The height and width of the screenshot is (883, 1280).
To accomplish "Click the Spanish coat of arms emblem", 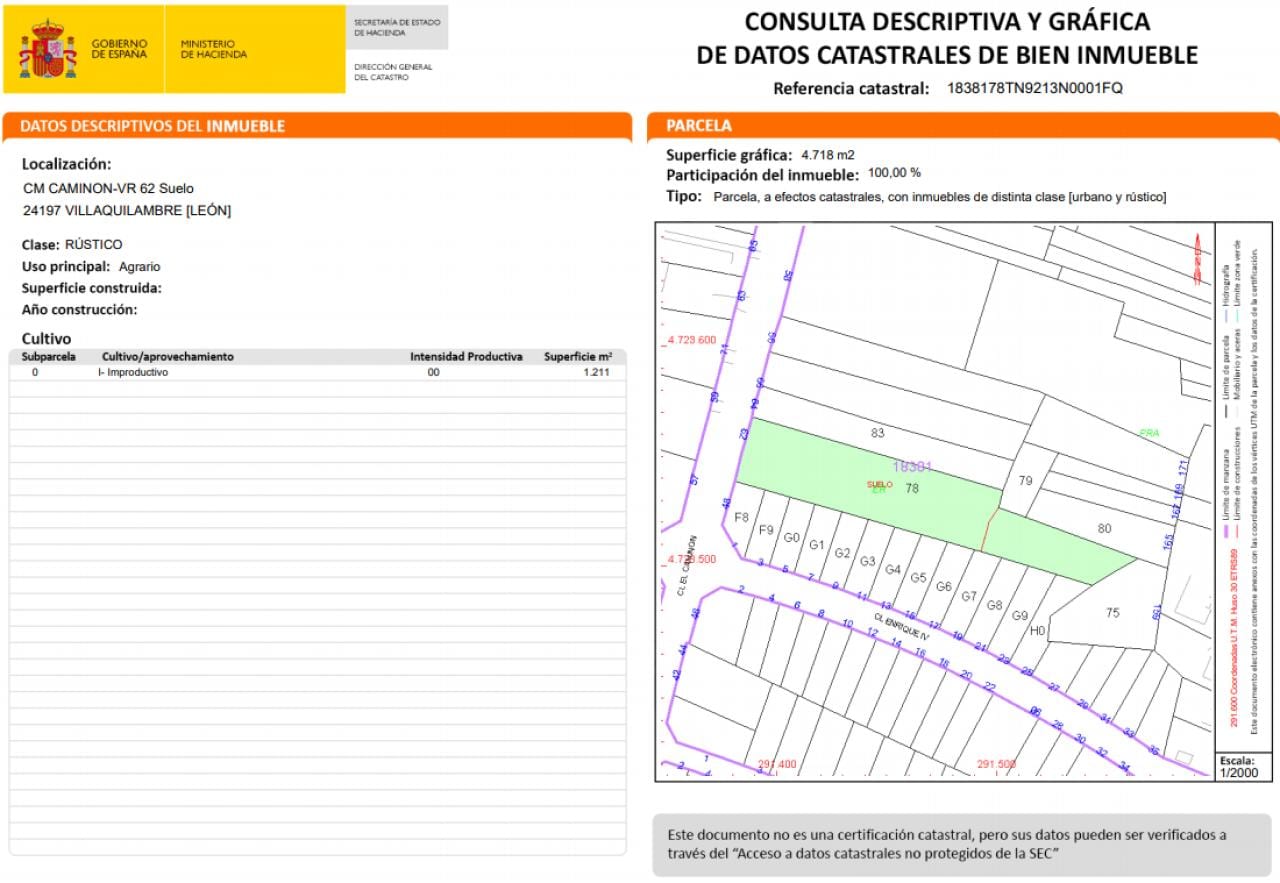I will click(x=48, y=49).
